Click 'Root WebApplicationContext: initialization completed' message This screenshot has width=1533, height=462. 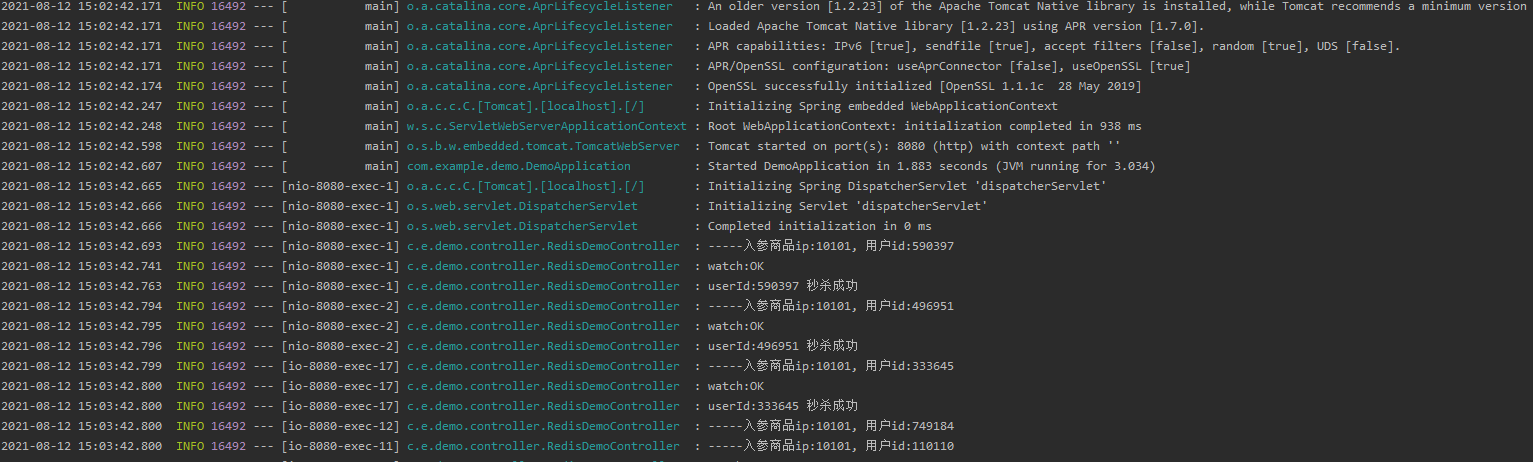pyautogui.click(x=924, y=126)
